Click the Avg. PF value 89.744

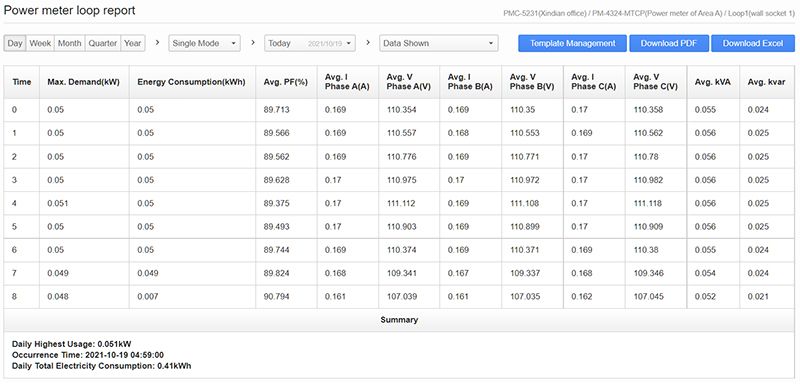coord(277,250)
